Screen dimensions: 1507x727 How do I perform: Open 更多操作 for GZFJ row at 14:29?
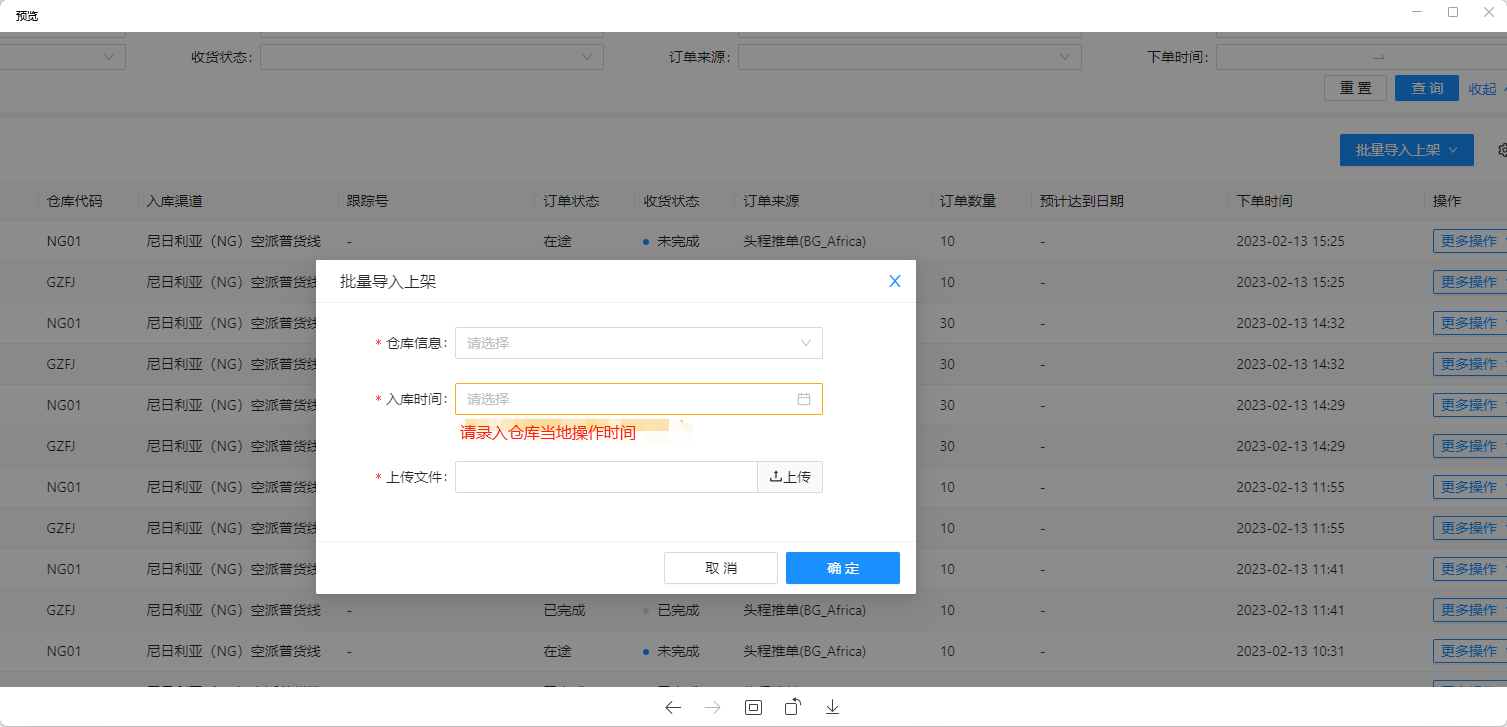pyautogui.click(x=1469, y=446)
